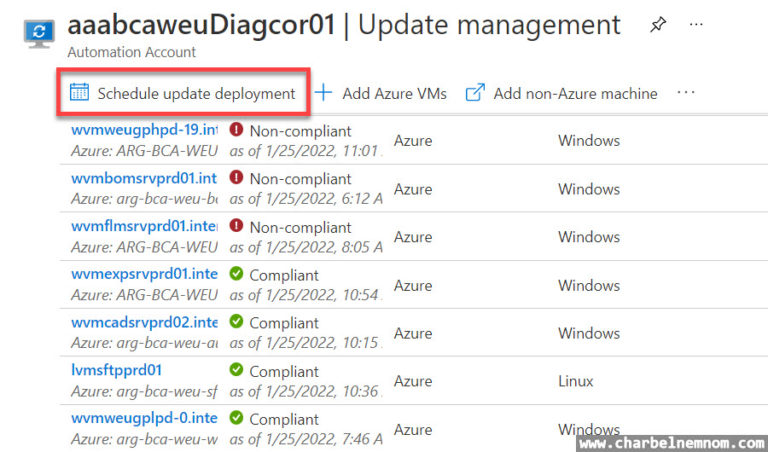Click Compliant status text for wvmcadsrvprd02
Image resolution: width=768 pixels, height=452 pixels.
coord(284,324)
